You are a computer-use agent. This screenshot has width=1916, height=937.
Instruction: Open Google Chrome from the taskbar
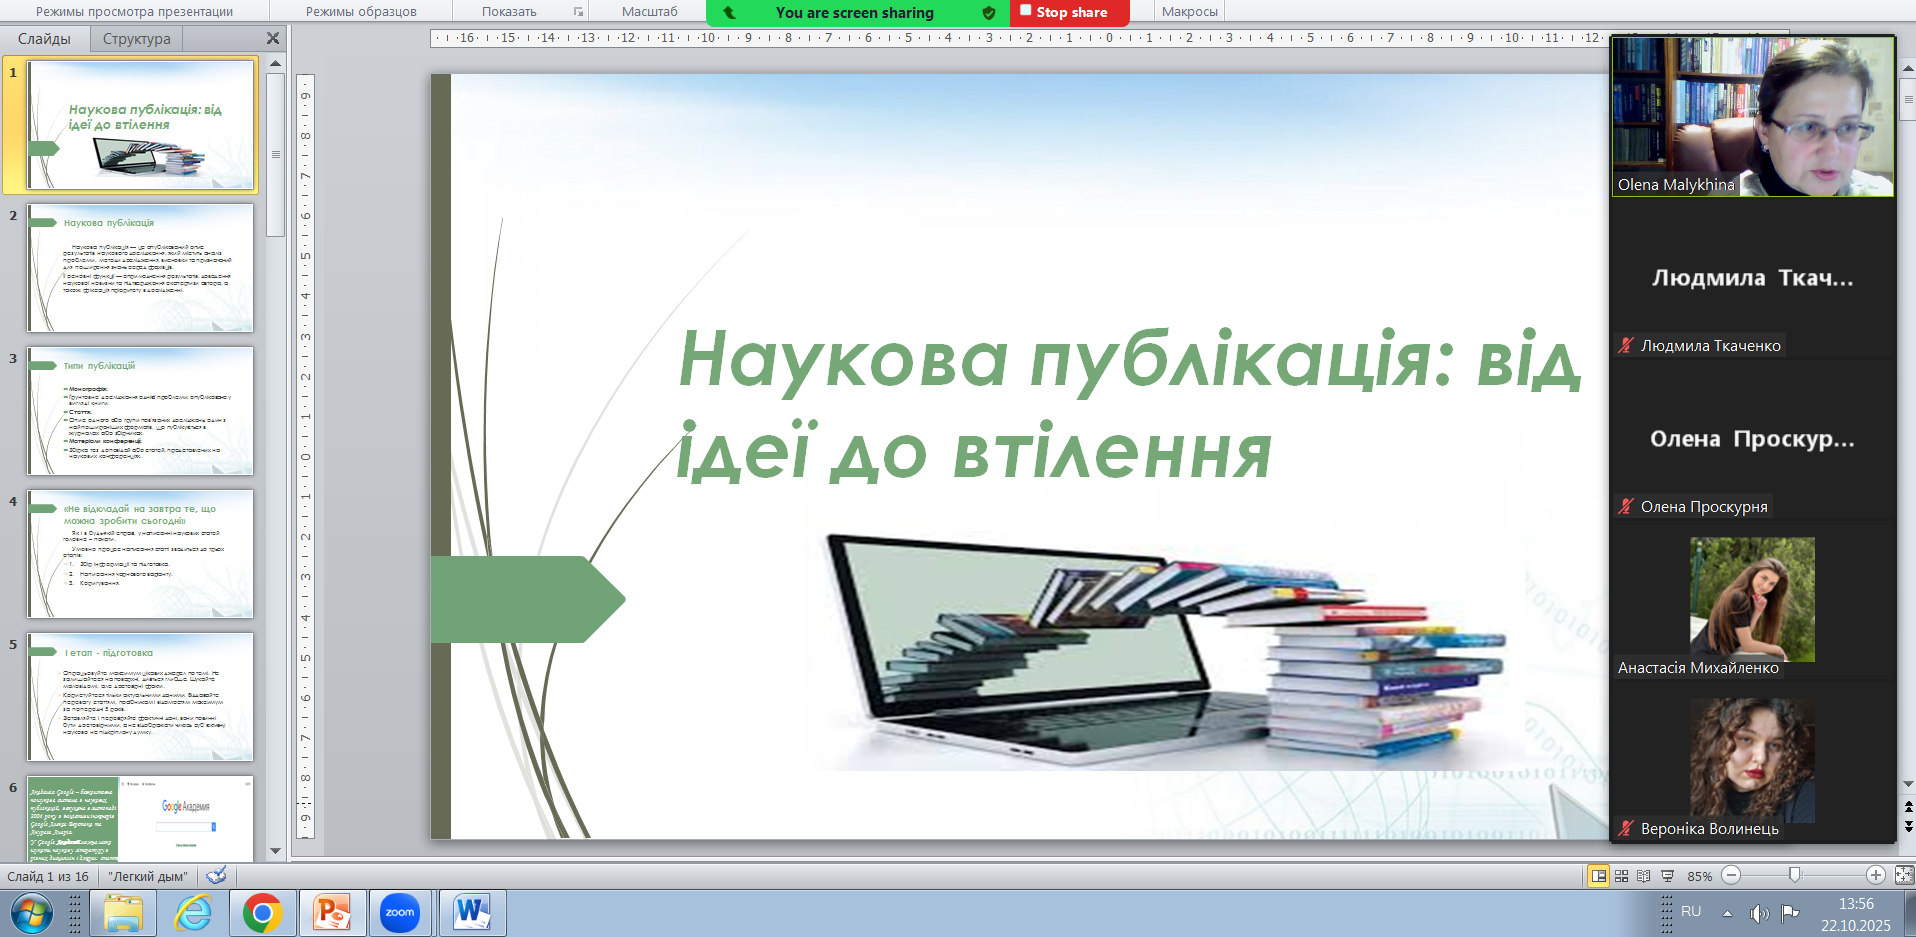pos(262,913)
